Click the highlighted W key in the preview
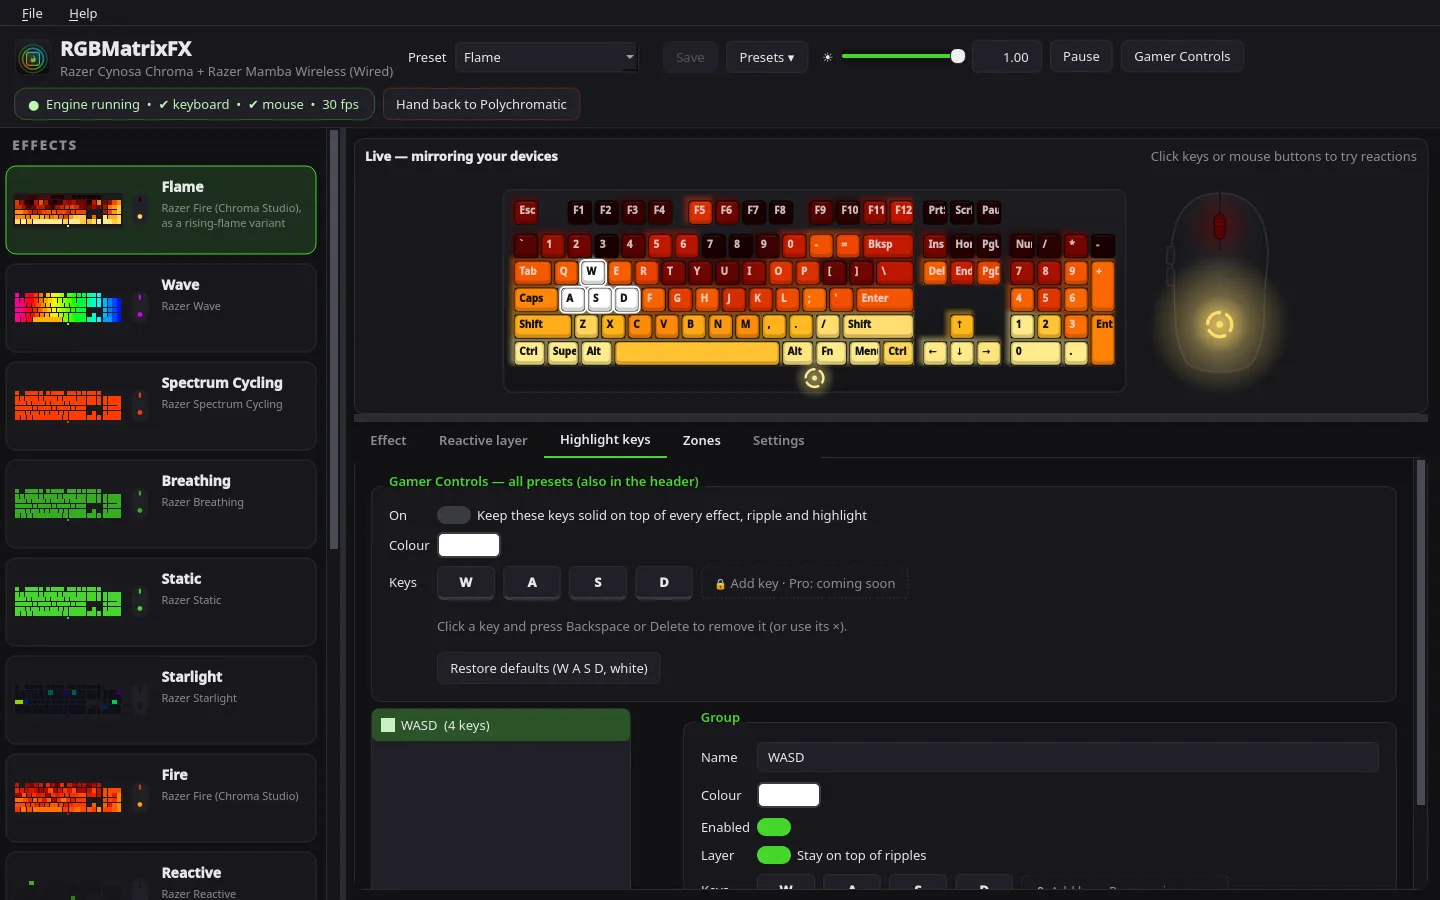 pyautogui.click(x=592, y=271)
